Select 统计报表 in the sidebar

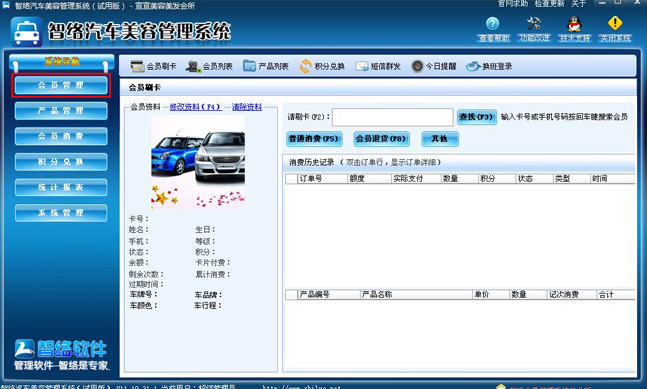61,188
